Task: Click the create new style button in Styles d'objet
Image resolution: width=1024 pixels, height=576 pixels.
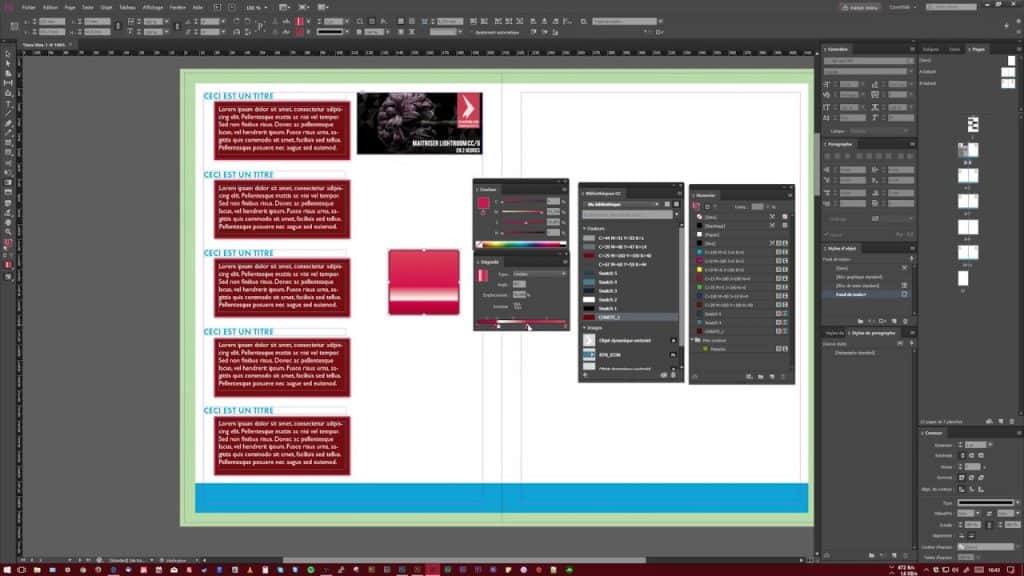Action: click(x=894, y=319)
